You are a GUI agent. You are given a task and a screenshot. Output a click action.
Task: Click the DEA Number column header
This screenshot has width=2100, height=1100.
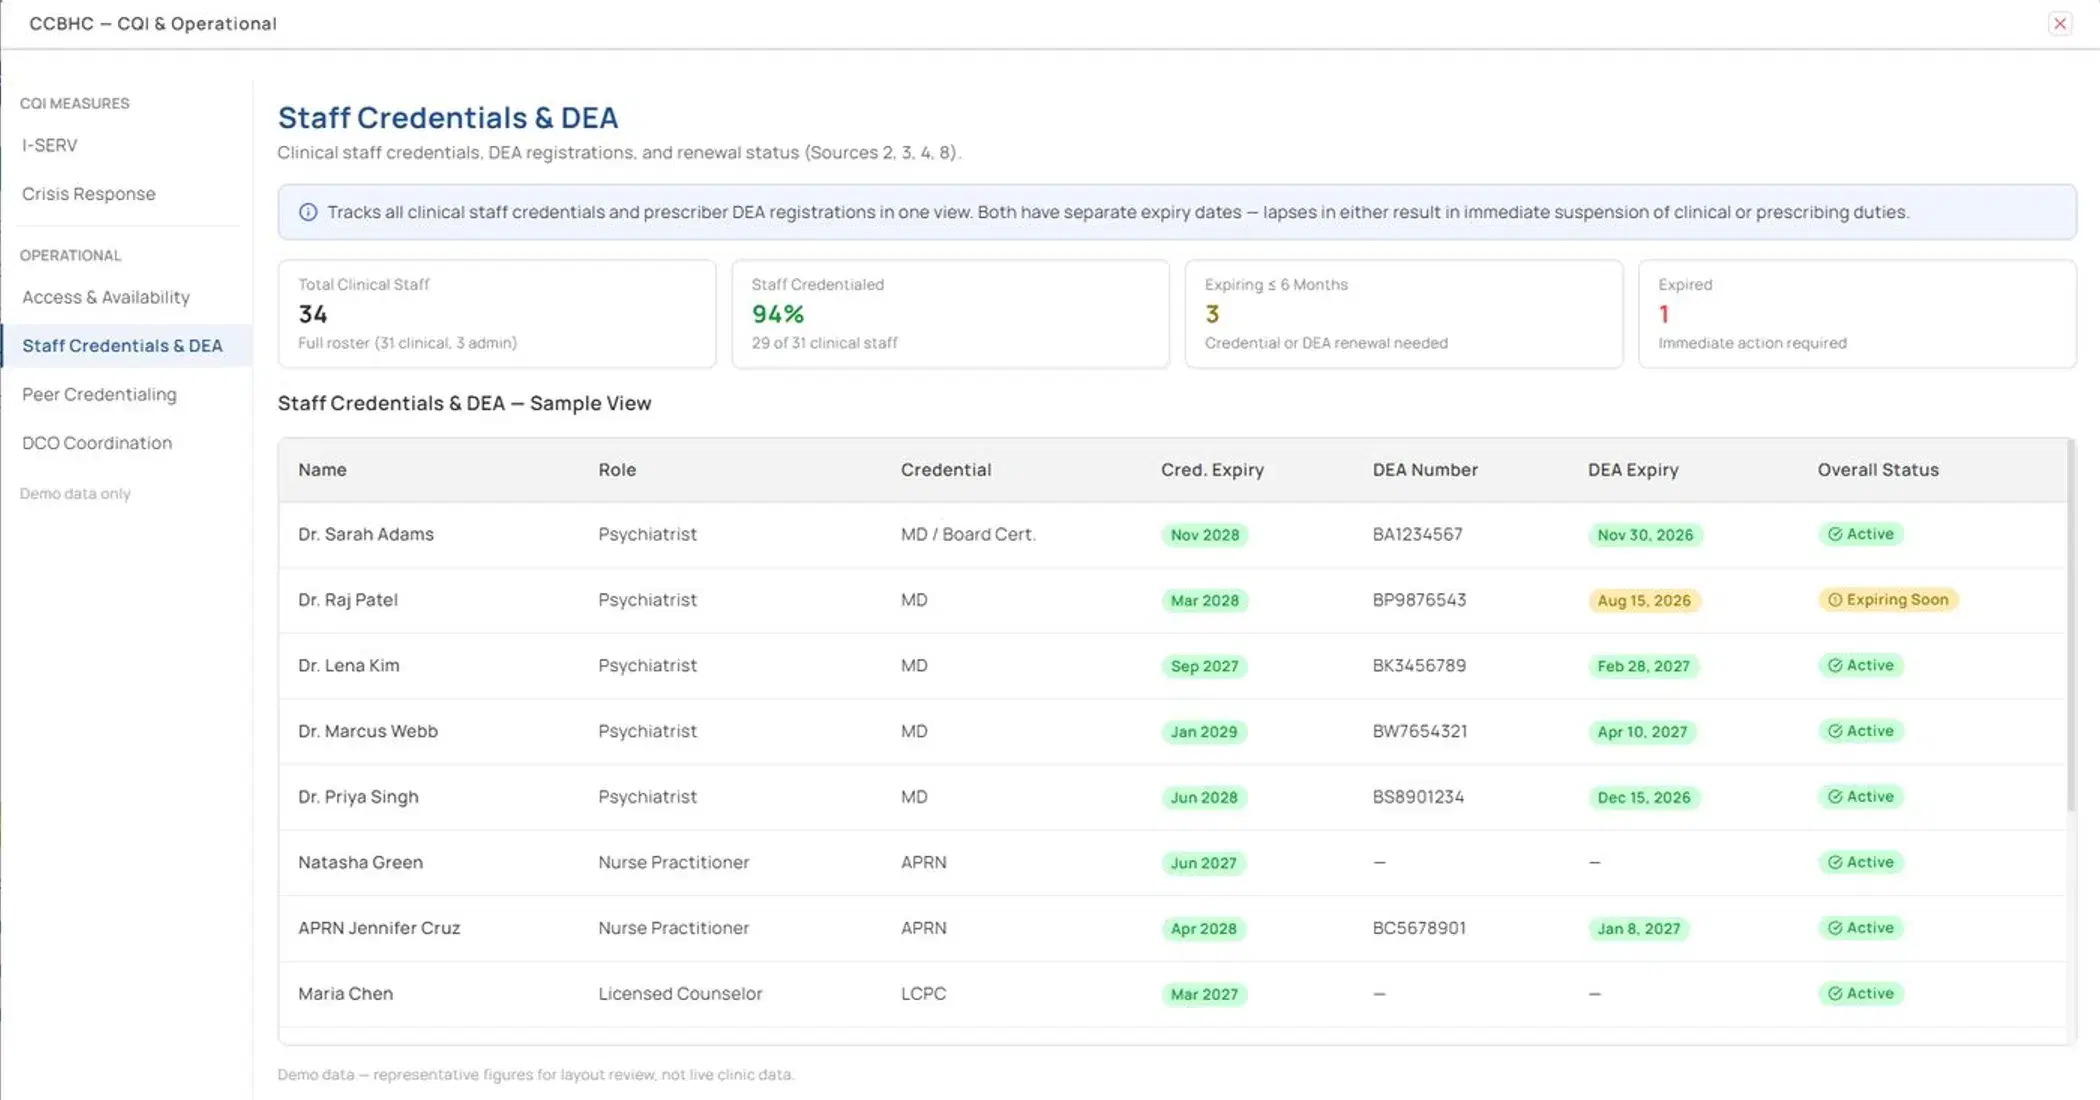tap(1425, 470)
